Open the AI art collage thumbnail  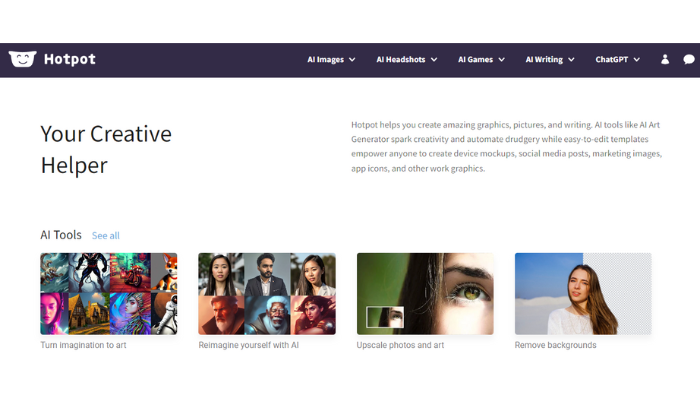[x=108, y=294]
